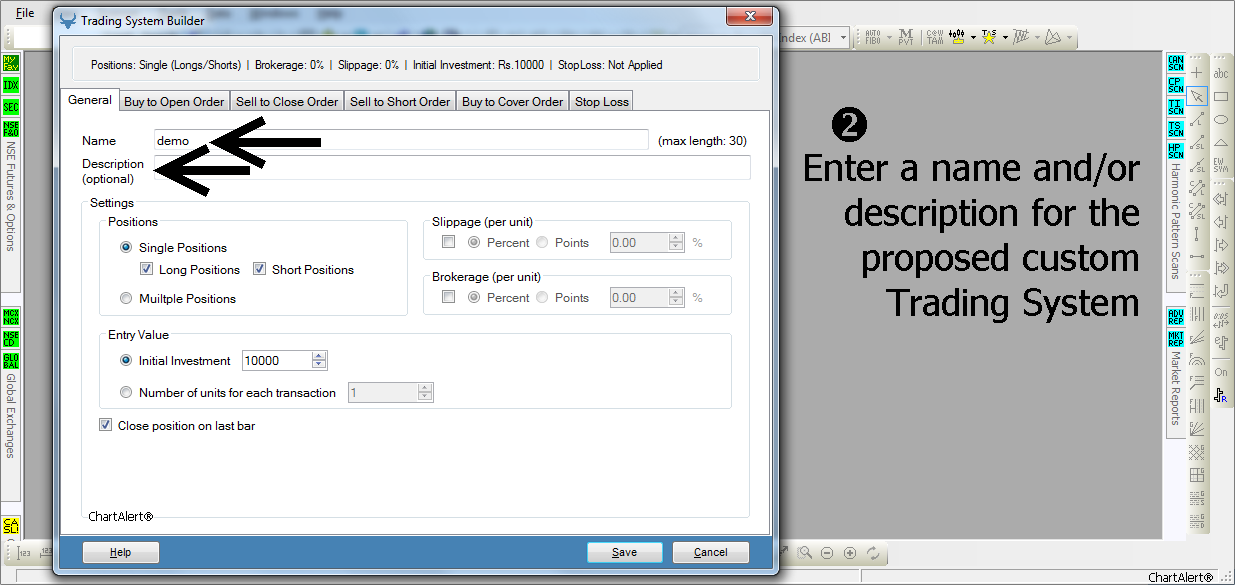Close the Trading System Builder dialog
The width and height of the screenshot is (1235, 585).
748,17
